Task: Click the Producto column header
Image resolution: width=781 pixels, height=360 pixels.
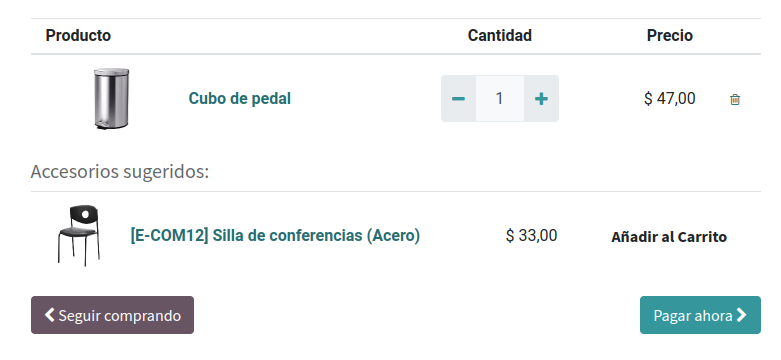Action: pyautogui.click(x=78, y=35)
